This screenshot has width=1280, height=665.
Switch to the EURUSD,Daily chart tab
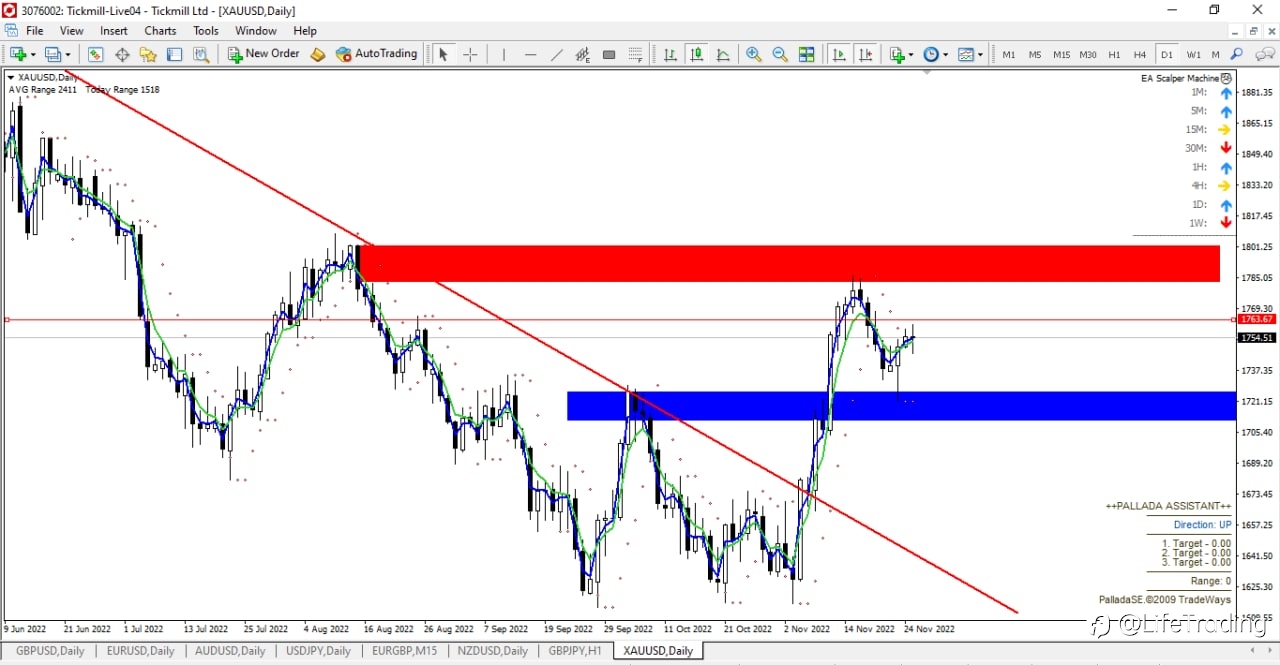tap(140, 651)
